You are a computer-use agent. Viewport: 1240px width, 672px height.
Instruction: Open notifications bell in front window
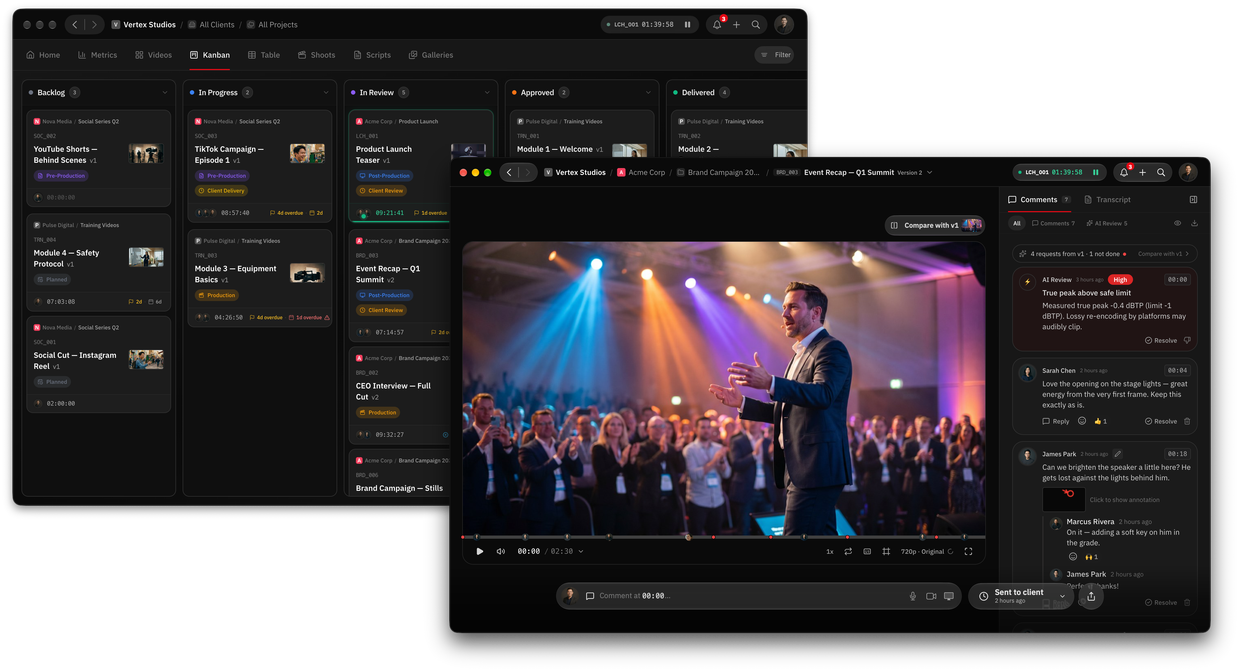coord(1124,172)
